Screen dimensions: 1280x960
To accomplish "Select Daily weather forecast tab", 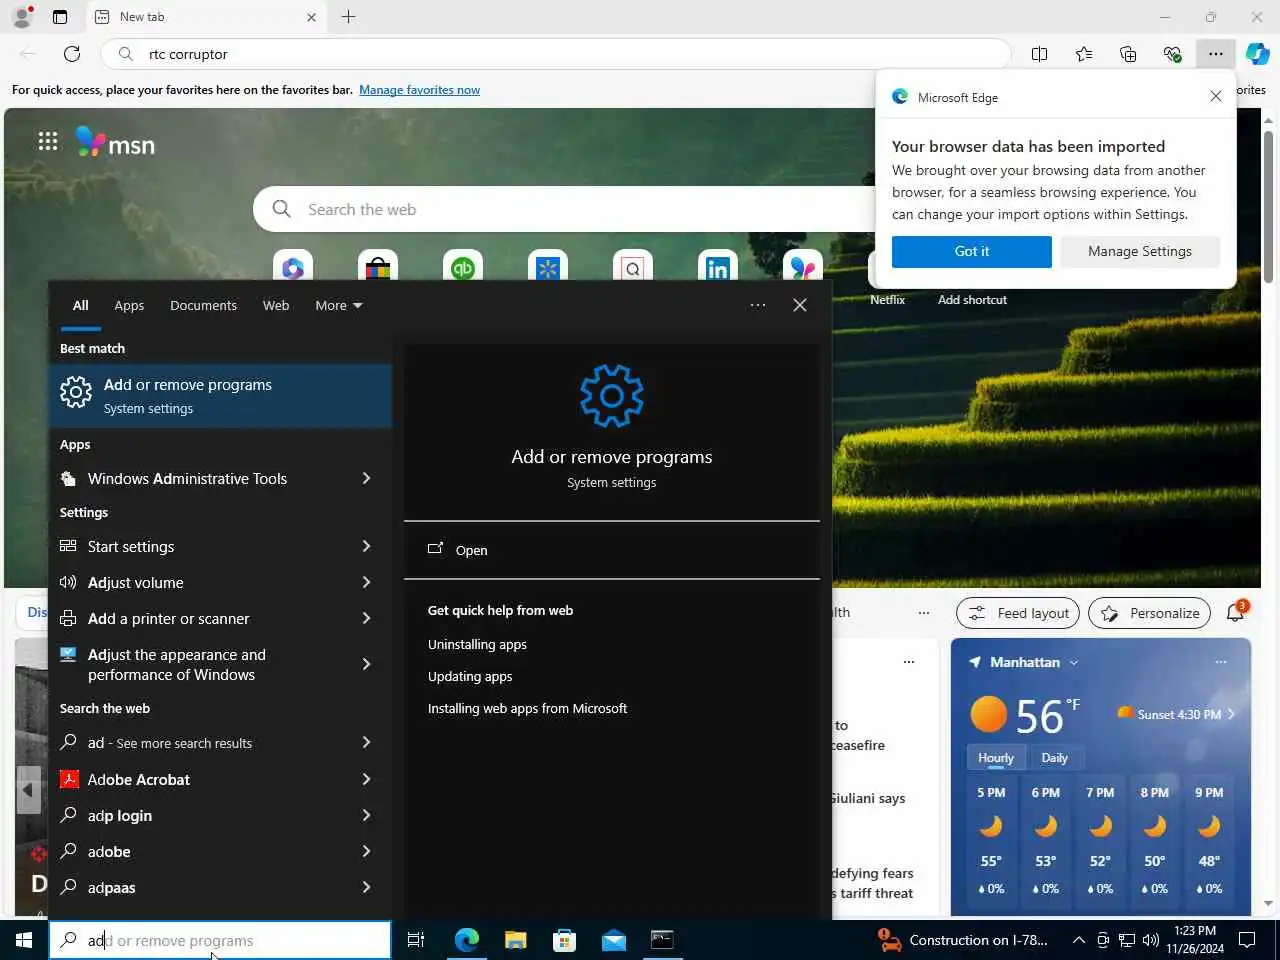I will (x=1054, y=758).
